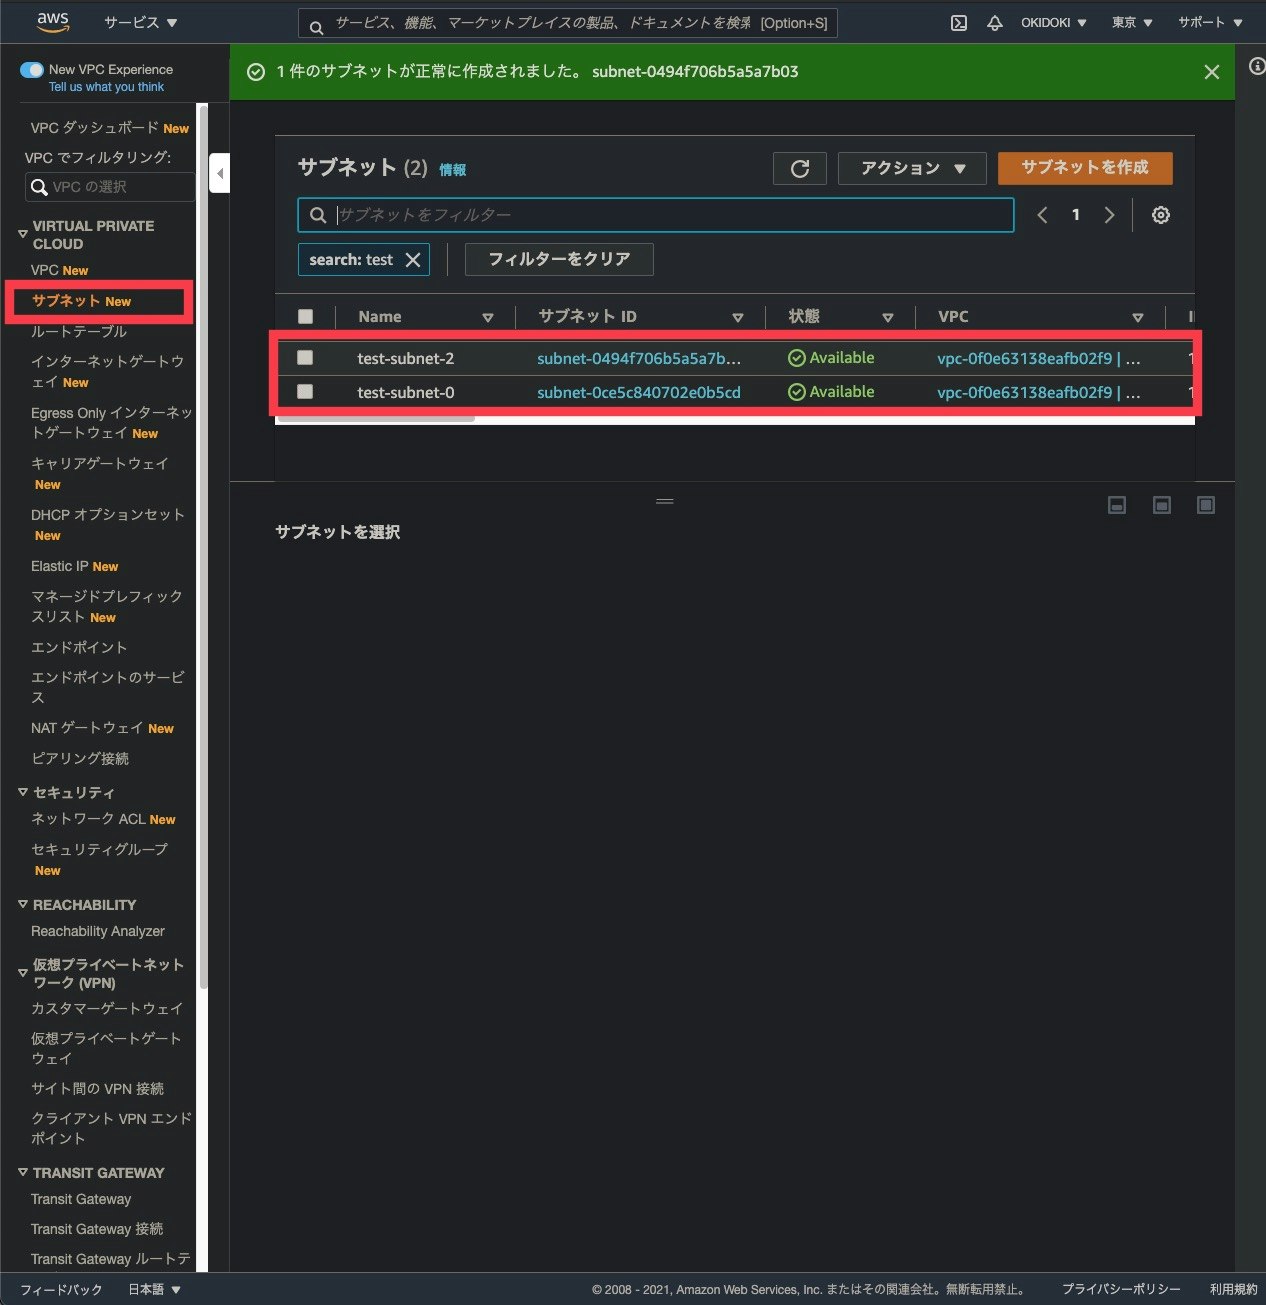Click the AWS logo home icon

click(52, 21)
